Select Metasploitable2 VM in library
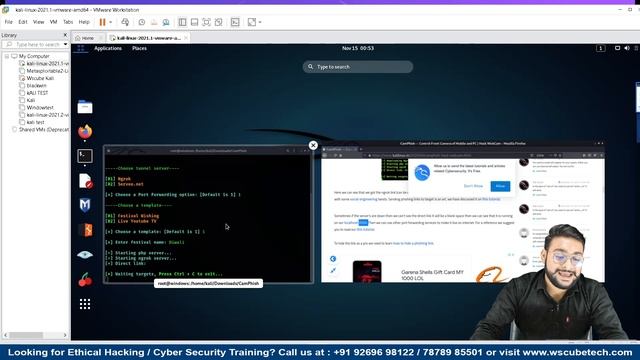The height and width of the screenshot is (360, 640). 47,71
